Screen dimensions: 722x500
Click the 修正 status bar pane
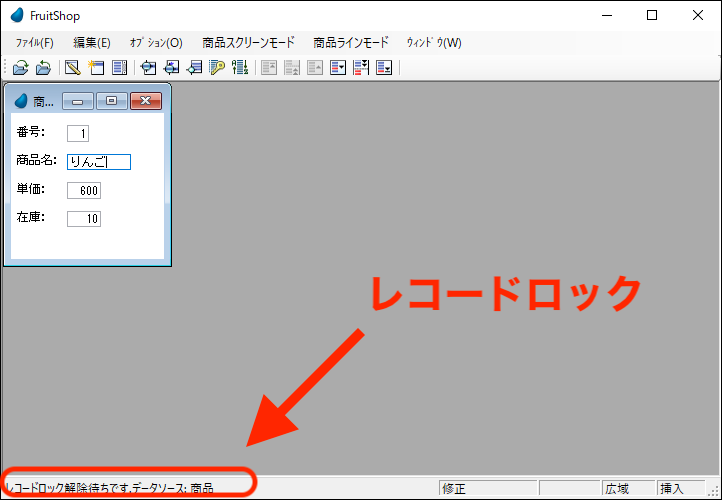pos(488,489)
